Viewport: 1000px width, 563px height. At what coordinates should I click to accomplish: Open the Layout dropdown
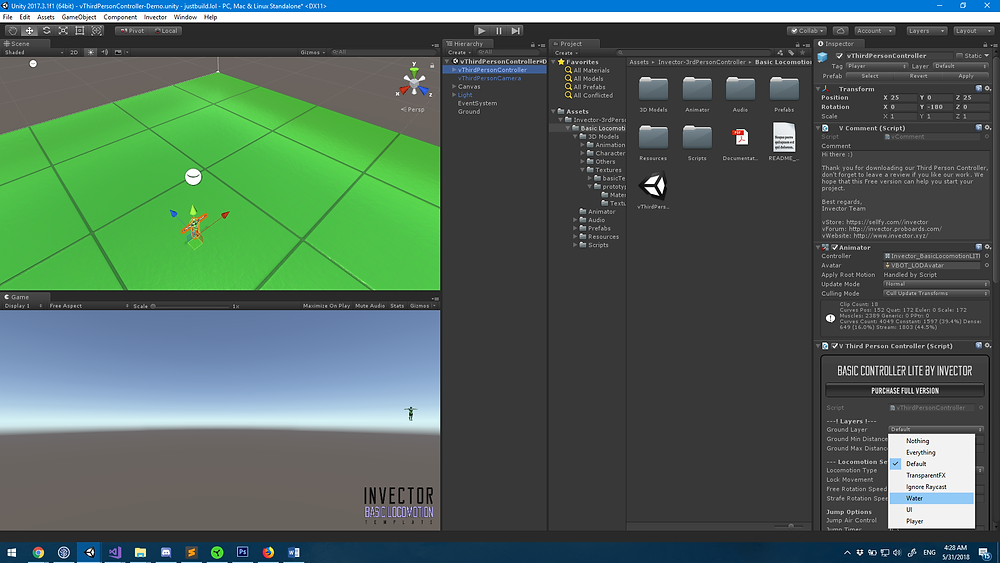[x=972, y=31]
